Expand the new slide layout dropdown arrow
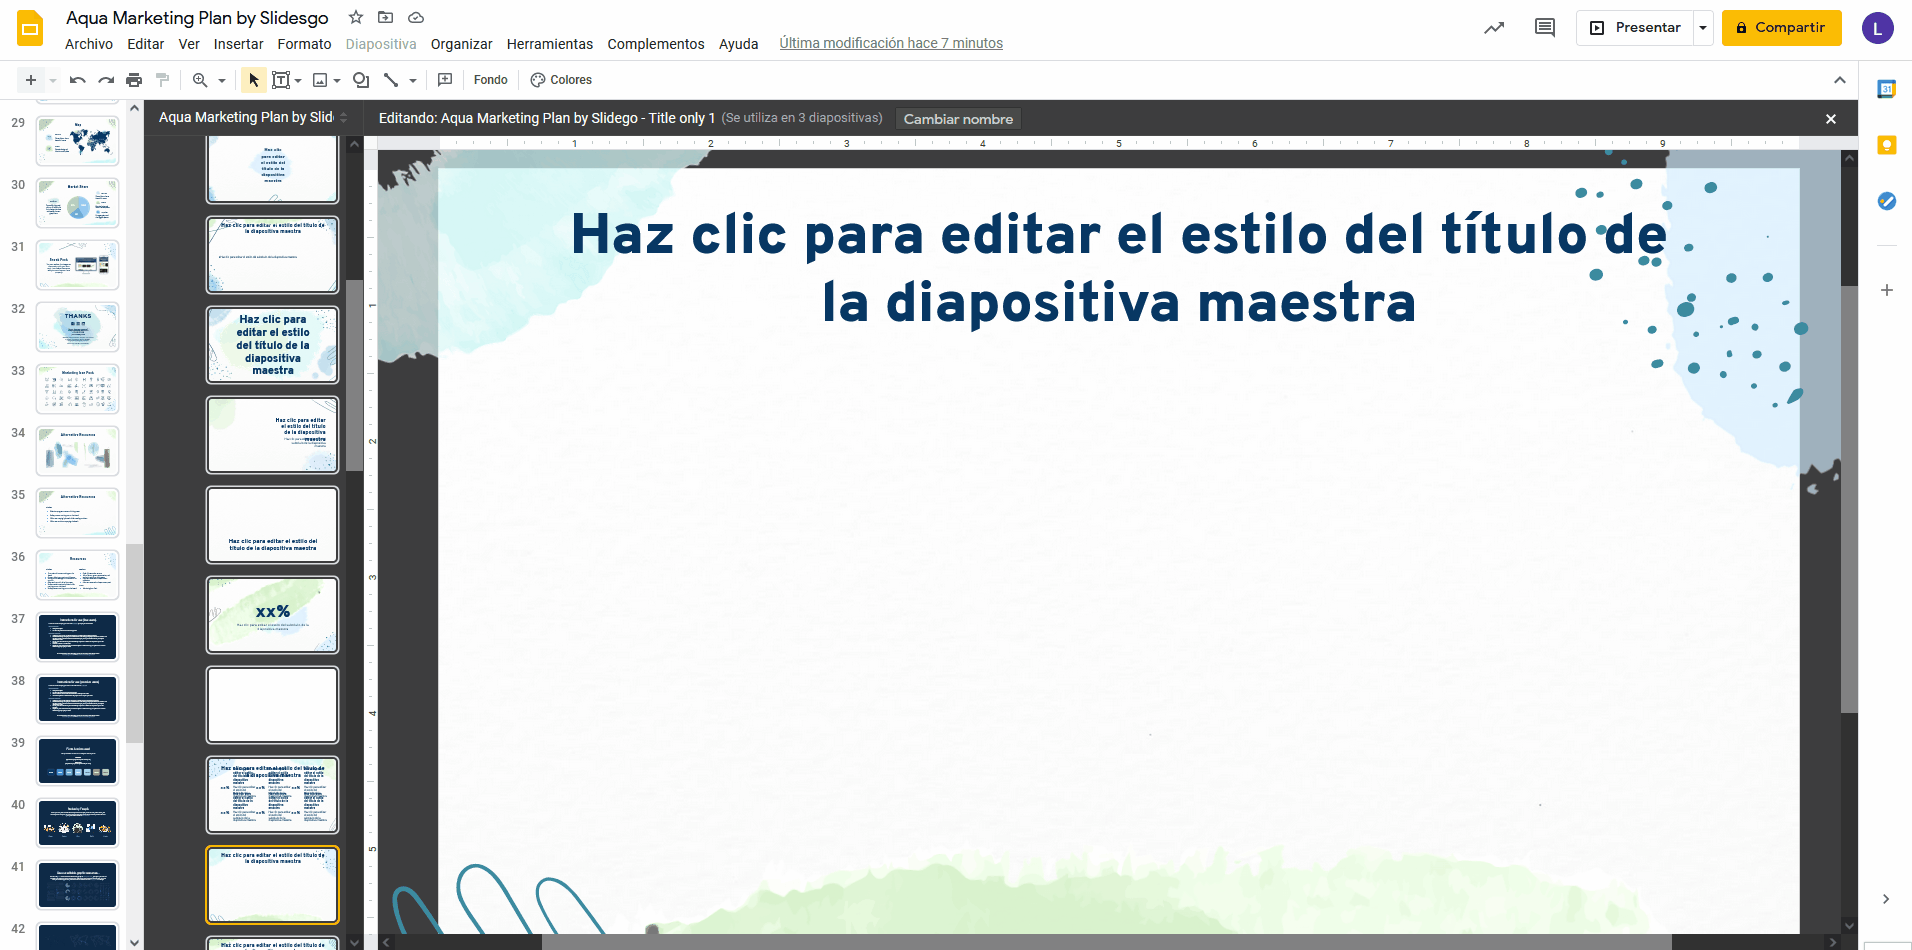The image size is (1912, 950). tap(53, 80)
